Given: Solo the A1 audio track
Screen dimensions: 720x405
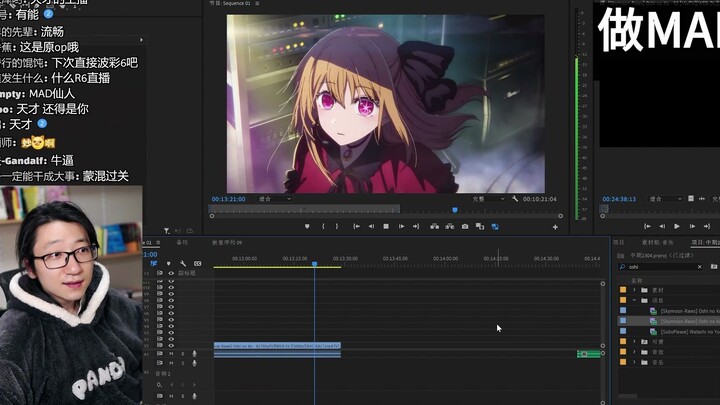Looking at the screenshot, I should (183, 354).
